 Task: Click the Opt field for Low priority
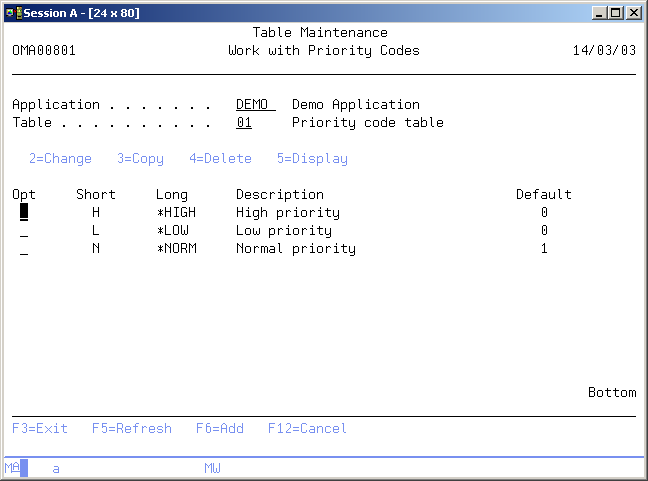point(24,230)
